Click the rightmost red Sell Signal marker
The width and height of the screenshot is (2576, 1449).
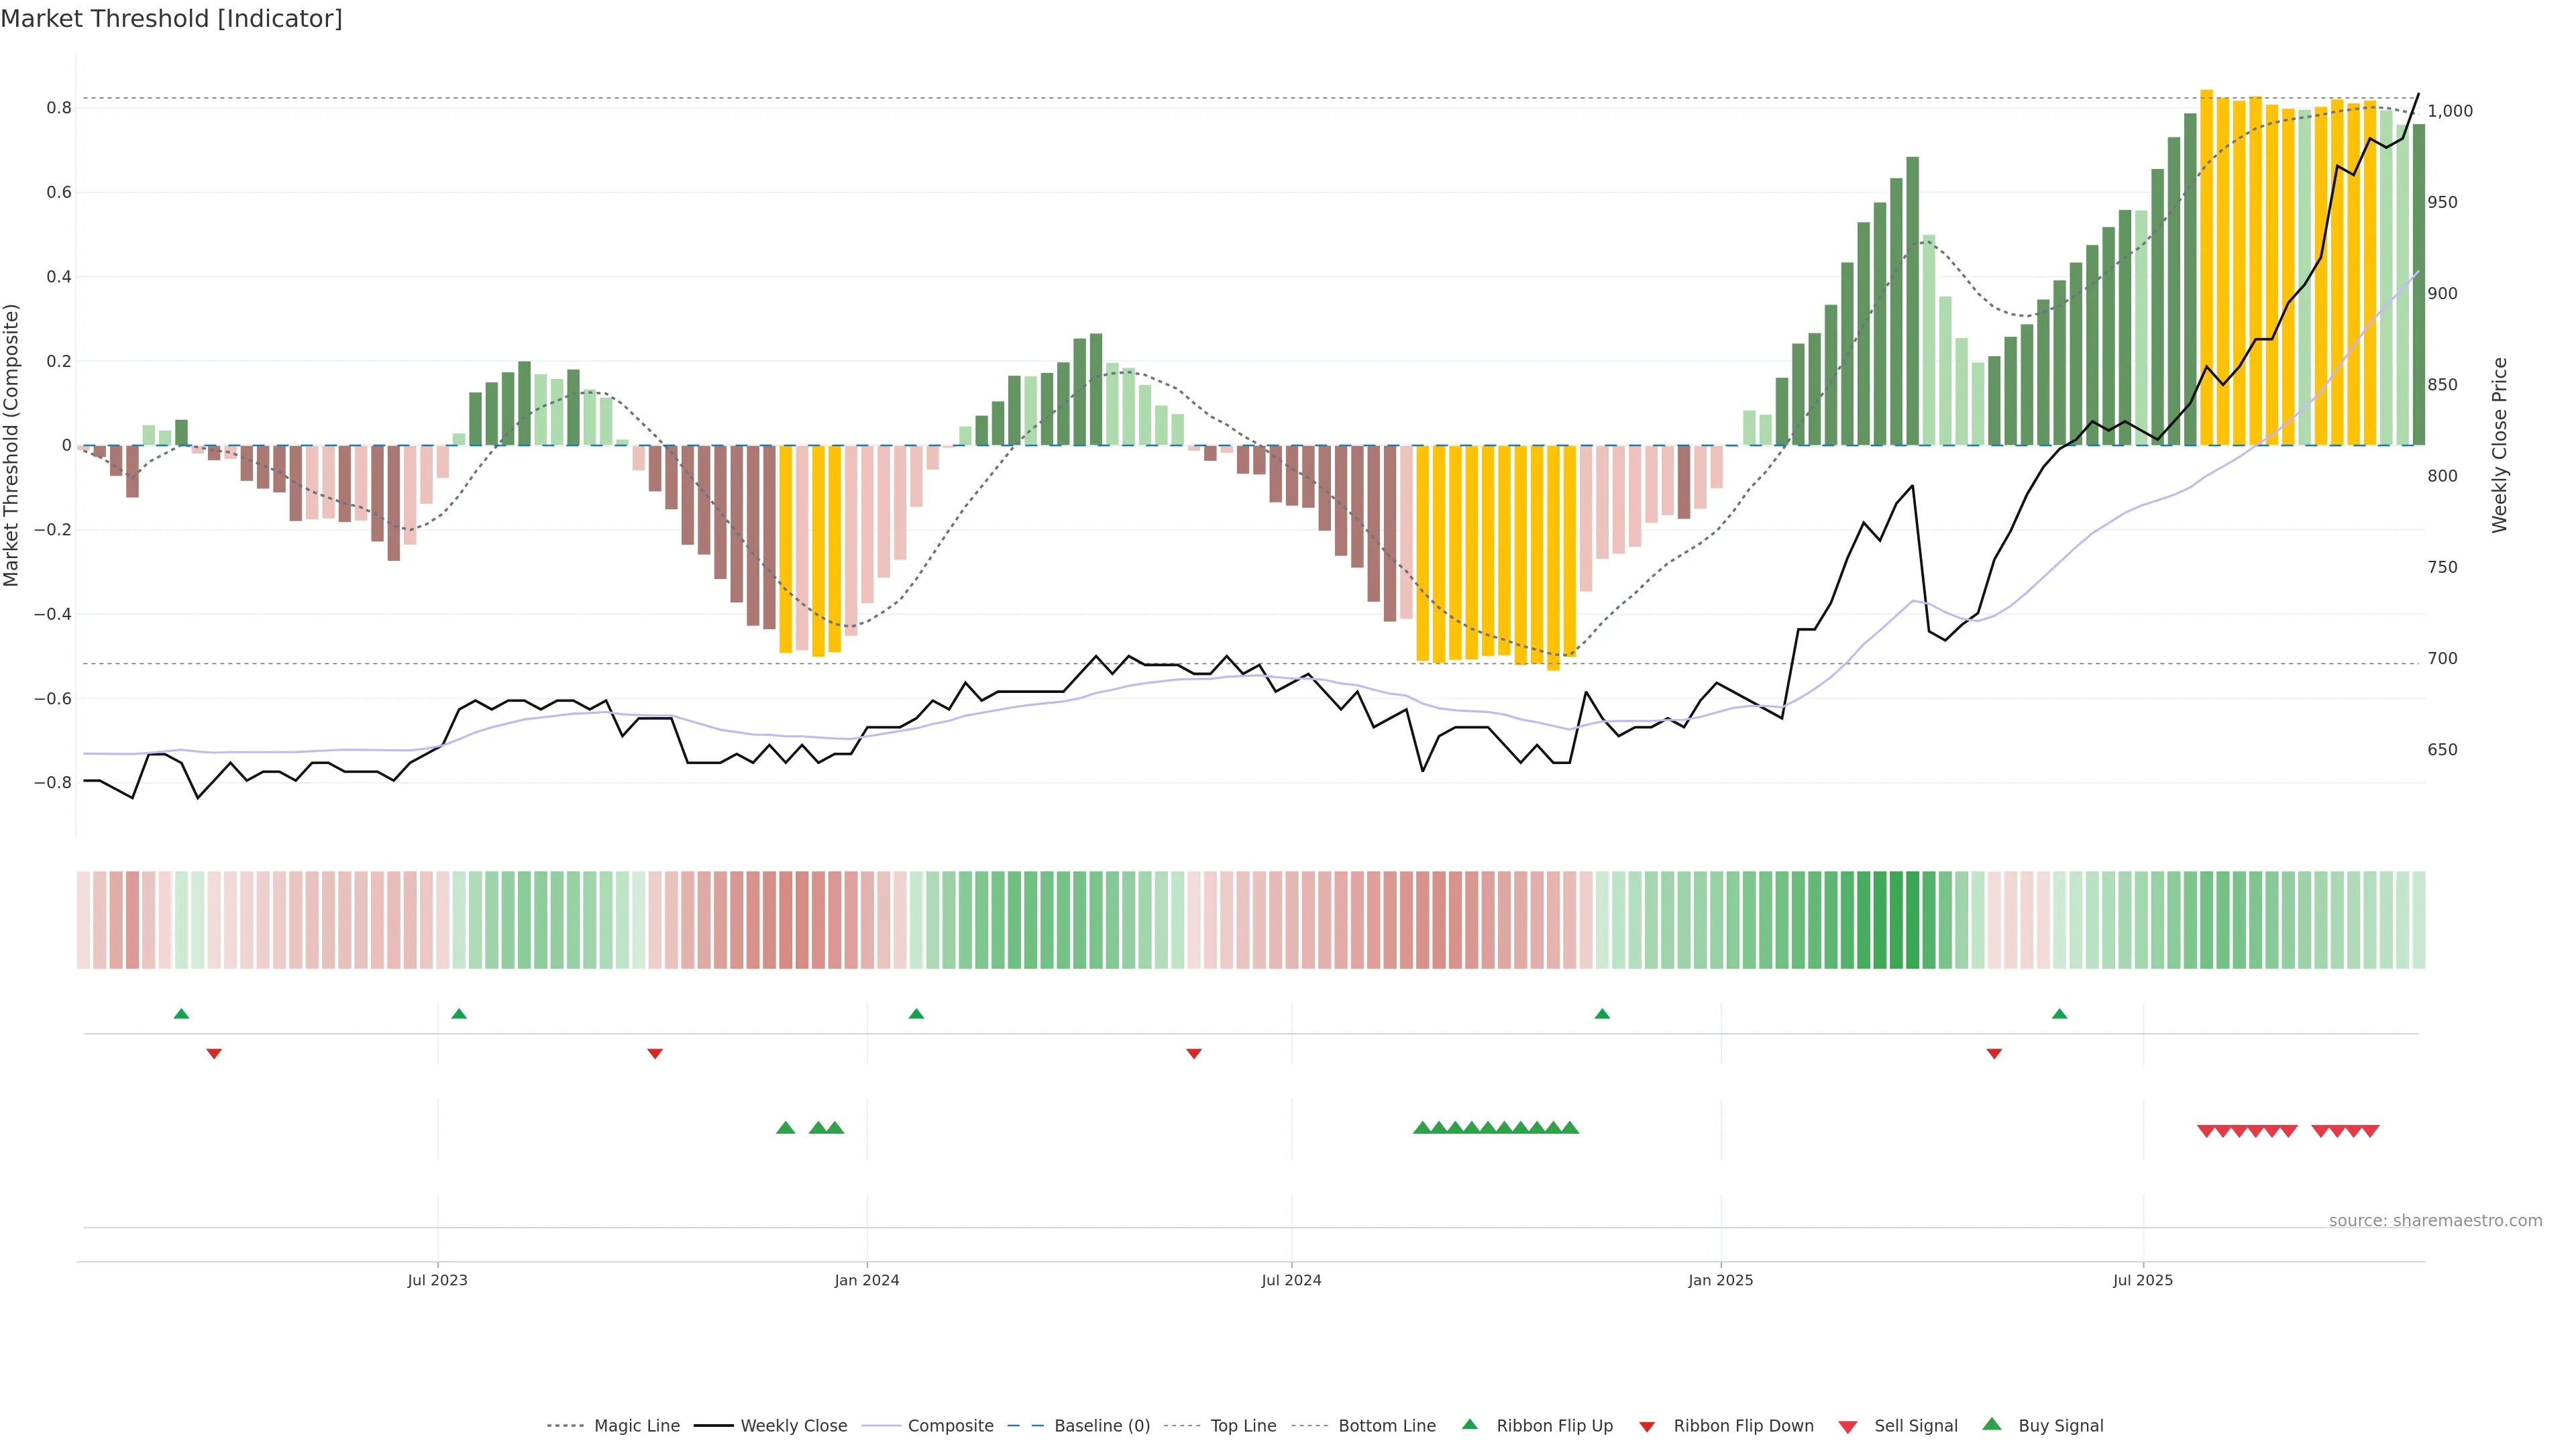point(2370,1131)
